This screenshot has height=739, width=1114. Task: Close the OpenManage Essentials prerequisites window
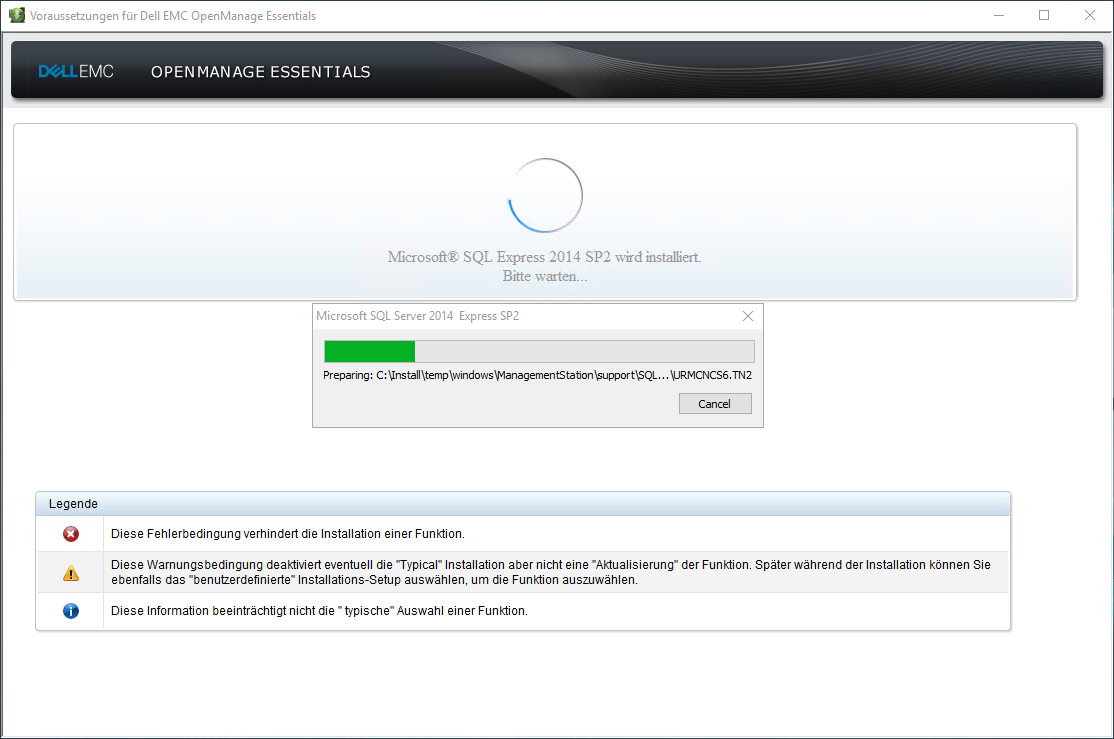pyautogui.click(x=1089, y=15)
